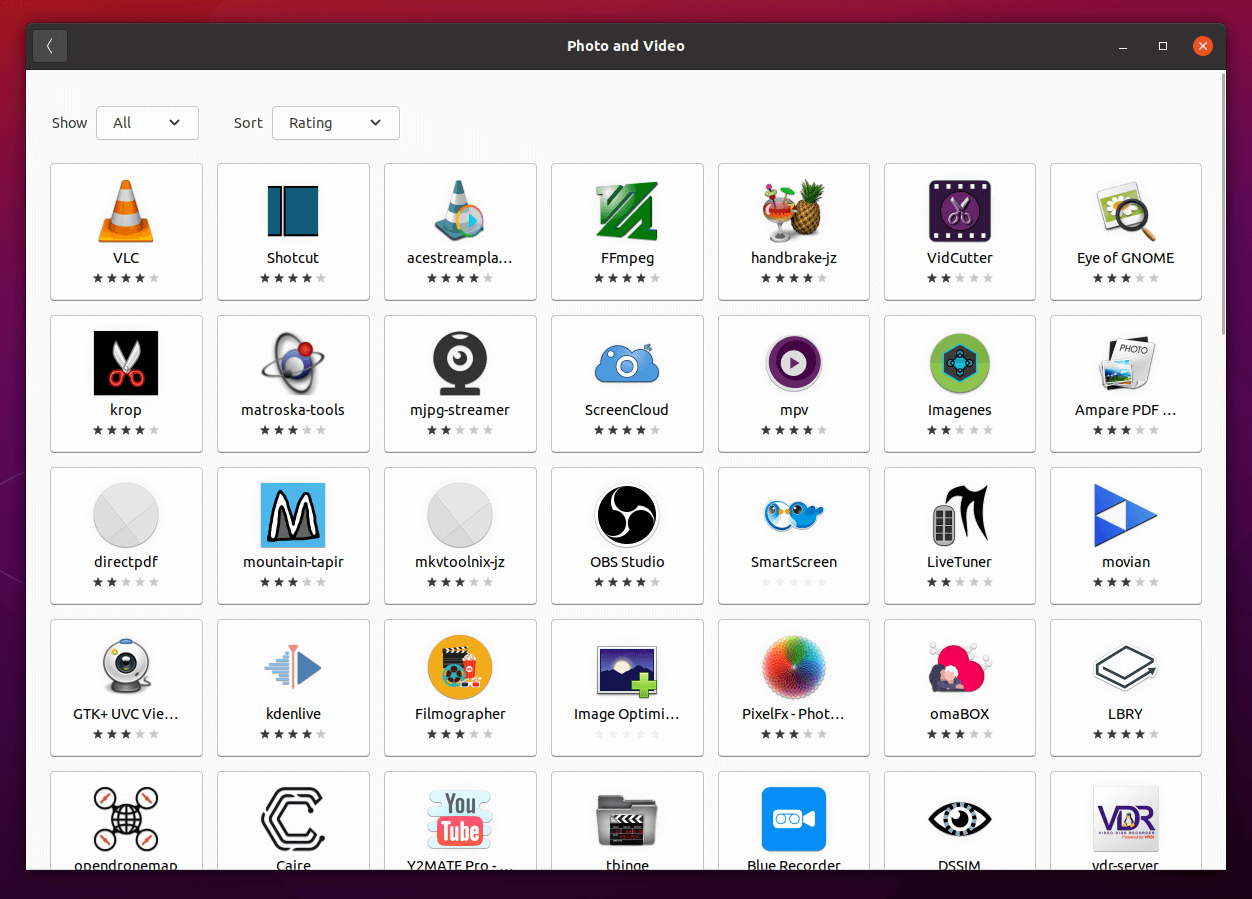Select the GTK+ UVC Viewer webcam icon
This screenshot has width=1252, height=899.
(126, 667)
